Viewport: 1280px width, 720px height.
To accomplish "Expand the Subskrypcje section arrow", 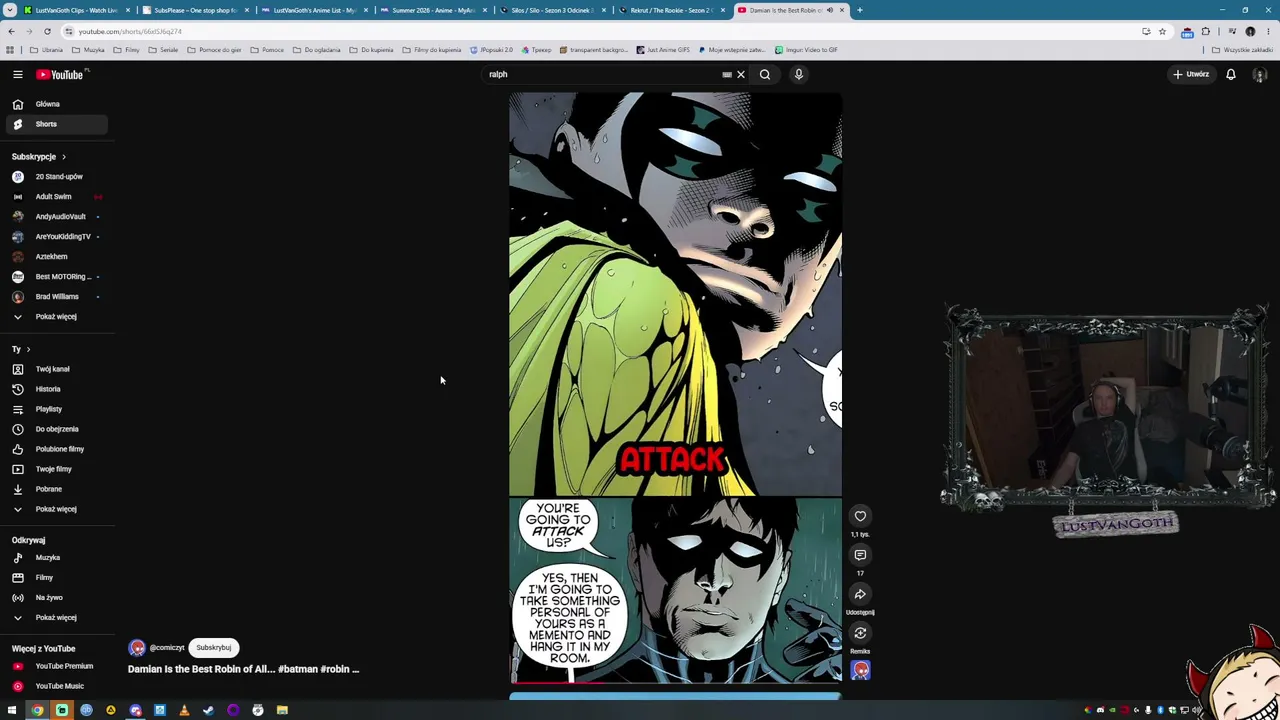I will click(x=64, y=157).
